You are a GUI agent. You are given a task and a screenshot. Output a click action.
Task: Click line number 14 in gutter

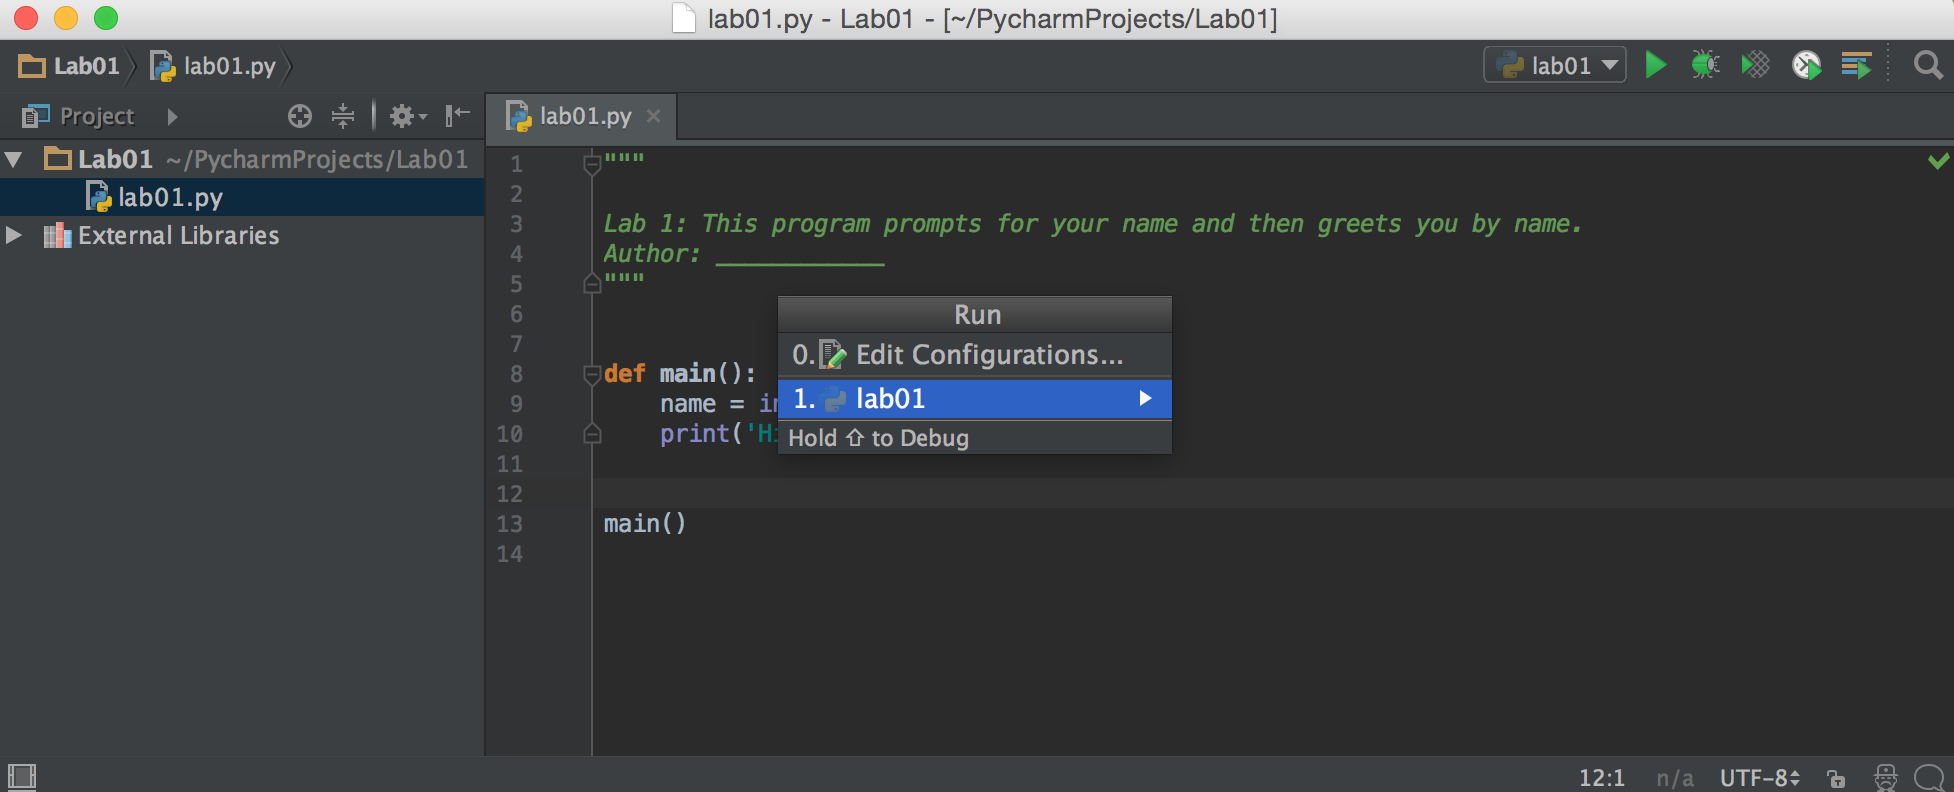pos(510,554)
